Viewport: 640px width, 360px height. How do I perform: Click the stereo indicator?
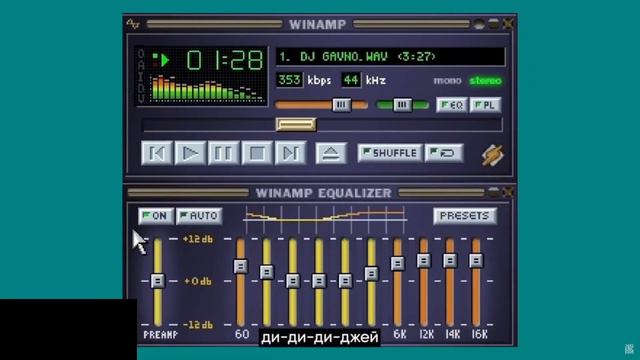(485, 81)
